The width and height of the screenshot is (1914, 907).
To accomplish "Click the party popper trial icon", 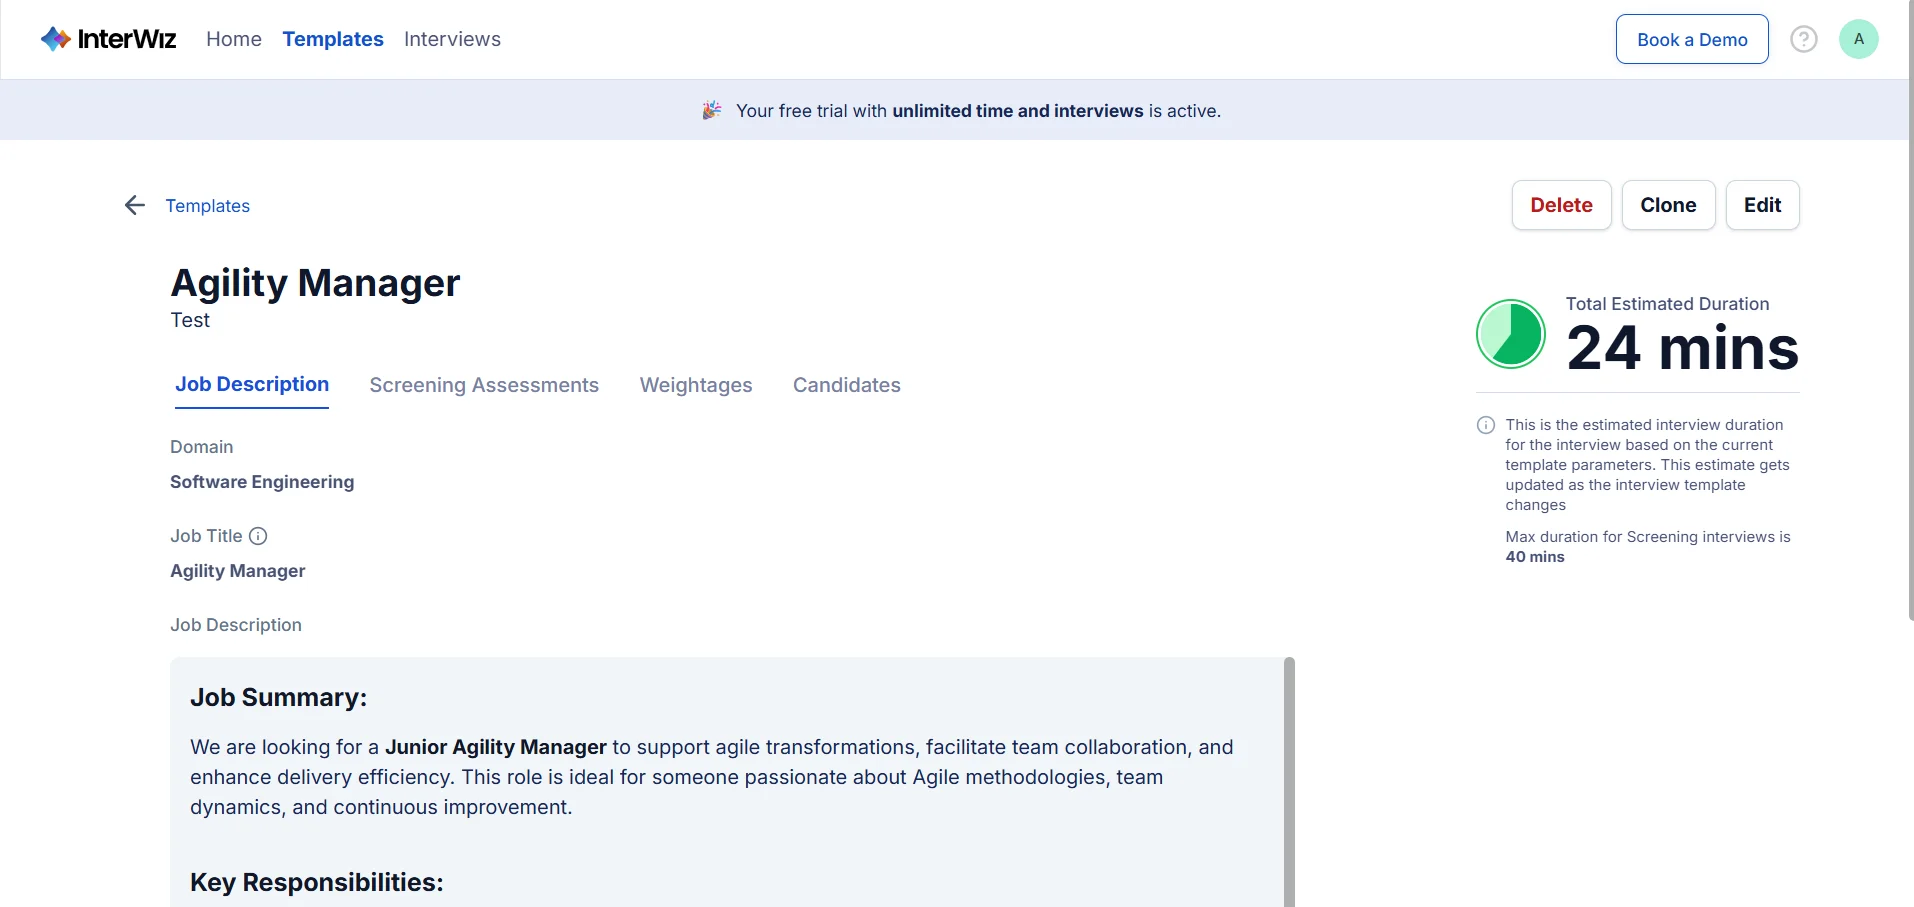I will tap(711, 110).
